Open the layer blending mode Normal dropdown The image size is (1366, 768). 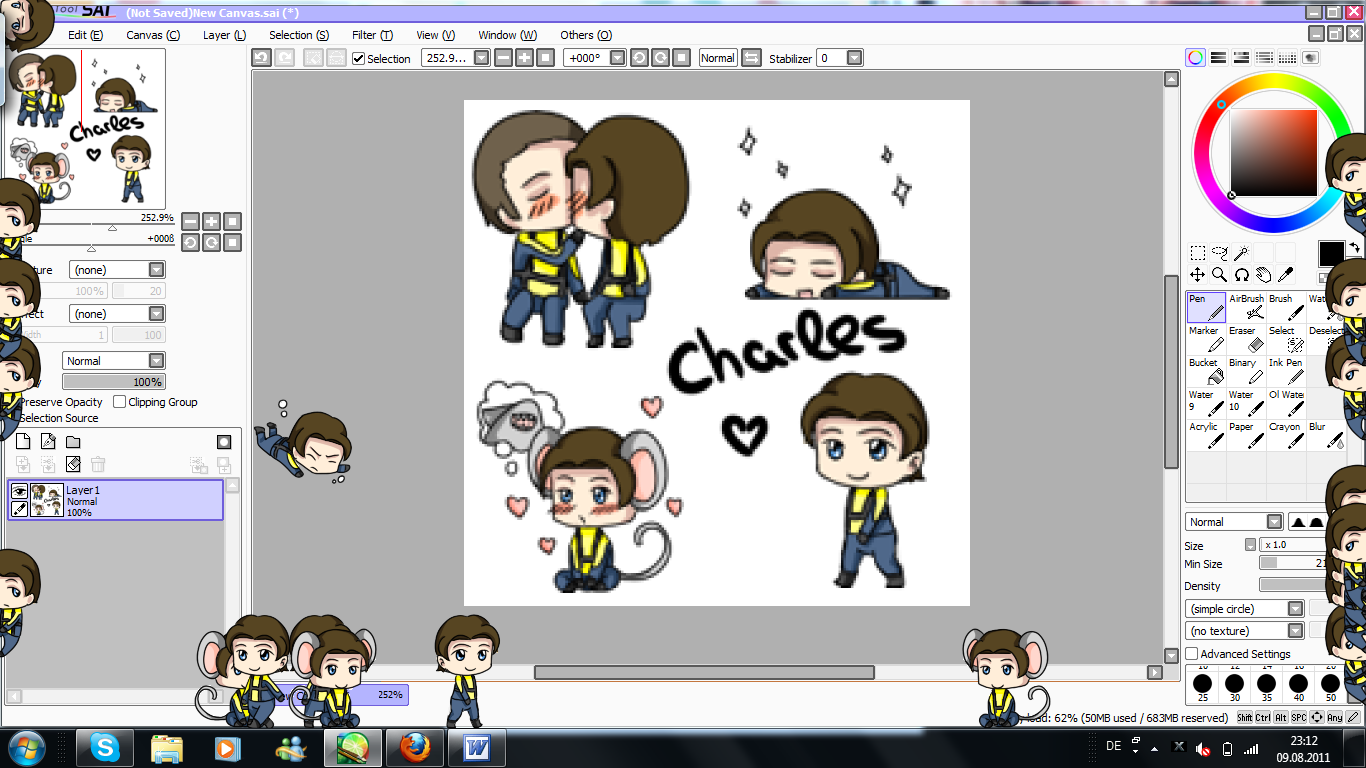(114, 360)
